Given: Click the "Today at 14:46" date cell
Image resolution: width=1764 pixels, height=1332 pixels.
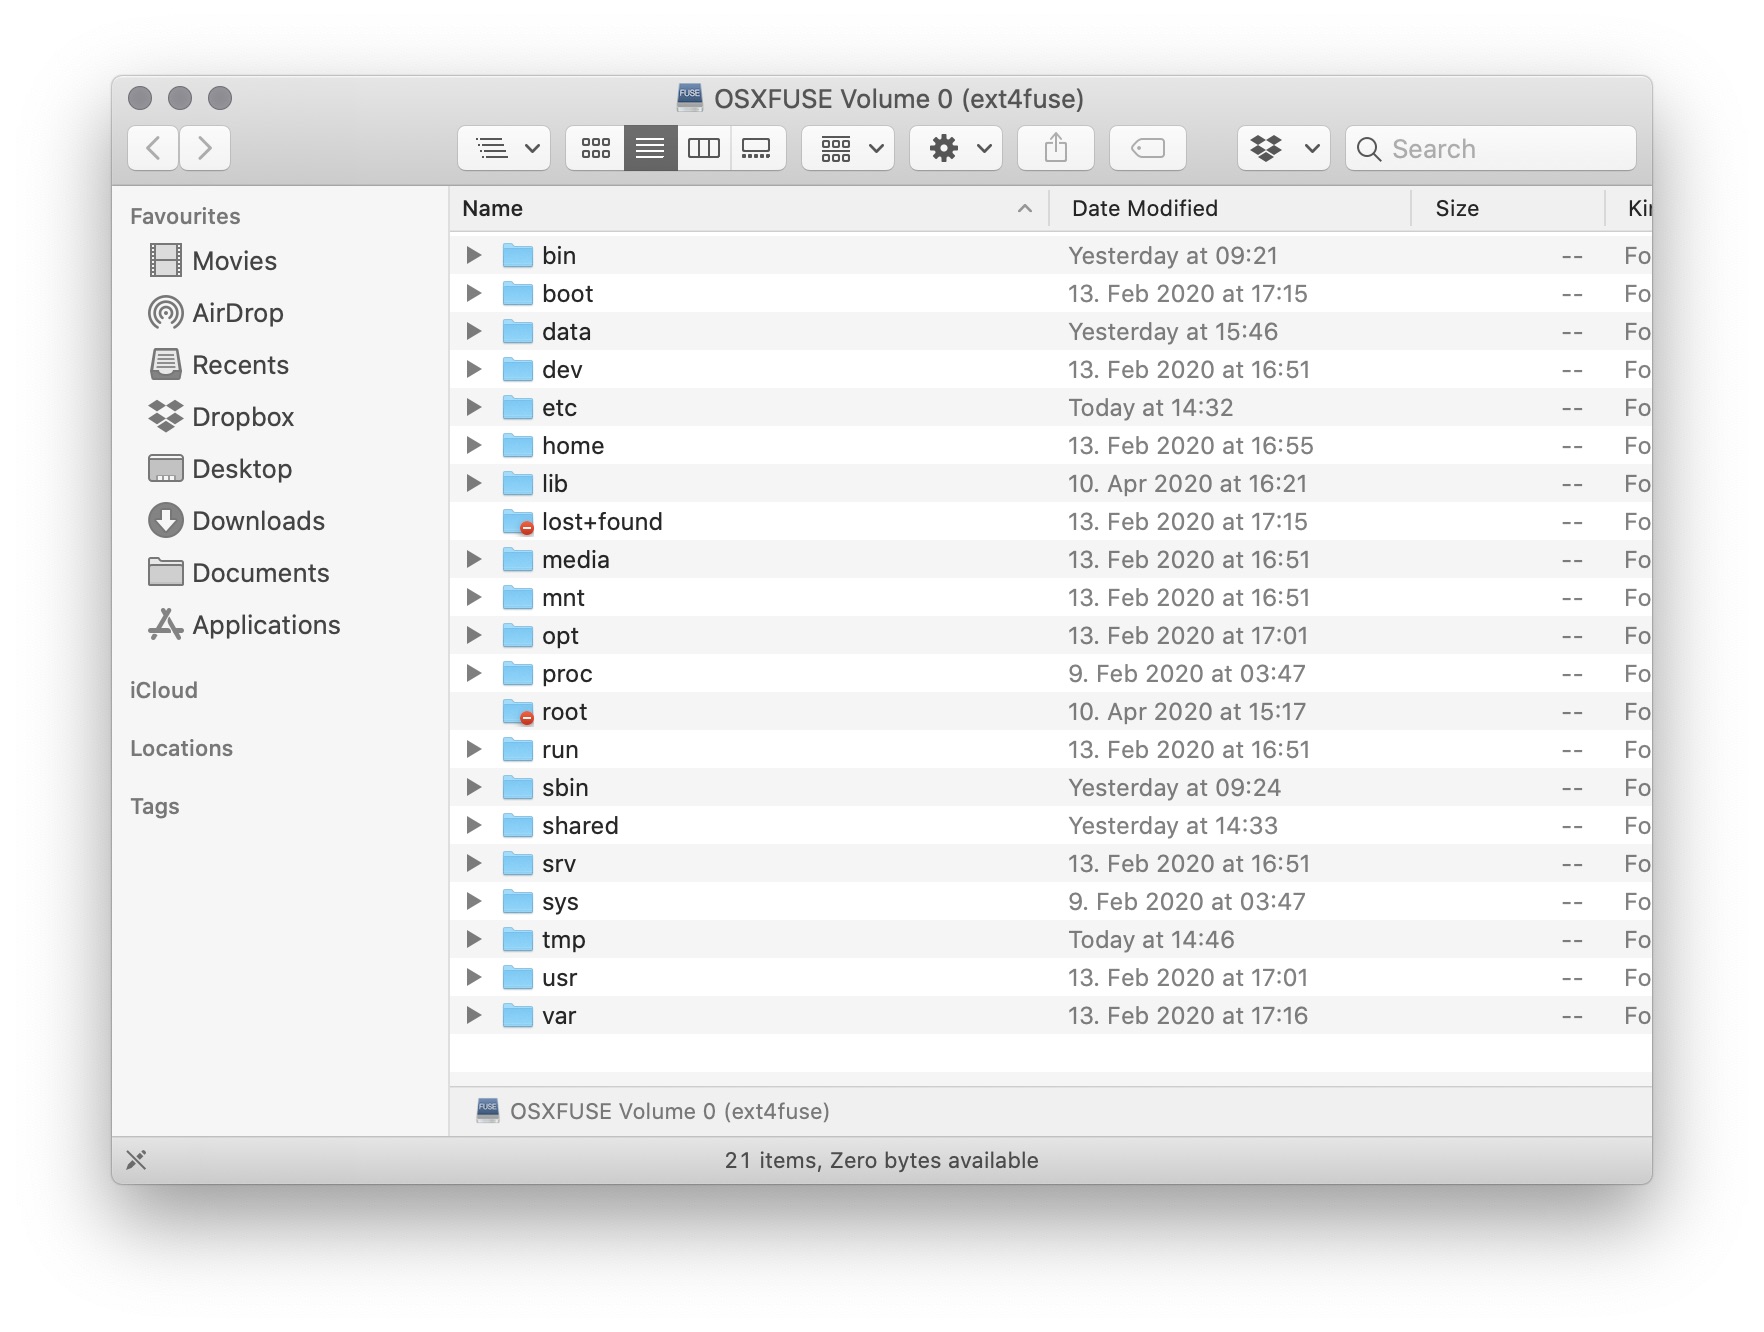Looking at the screenshot, I should coord(1151,939).
